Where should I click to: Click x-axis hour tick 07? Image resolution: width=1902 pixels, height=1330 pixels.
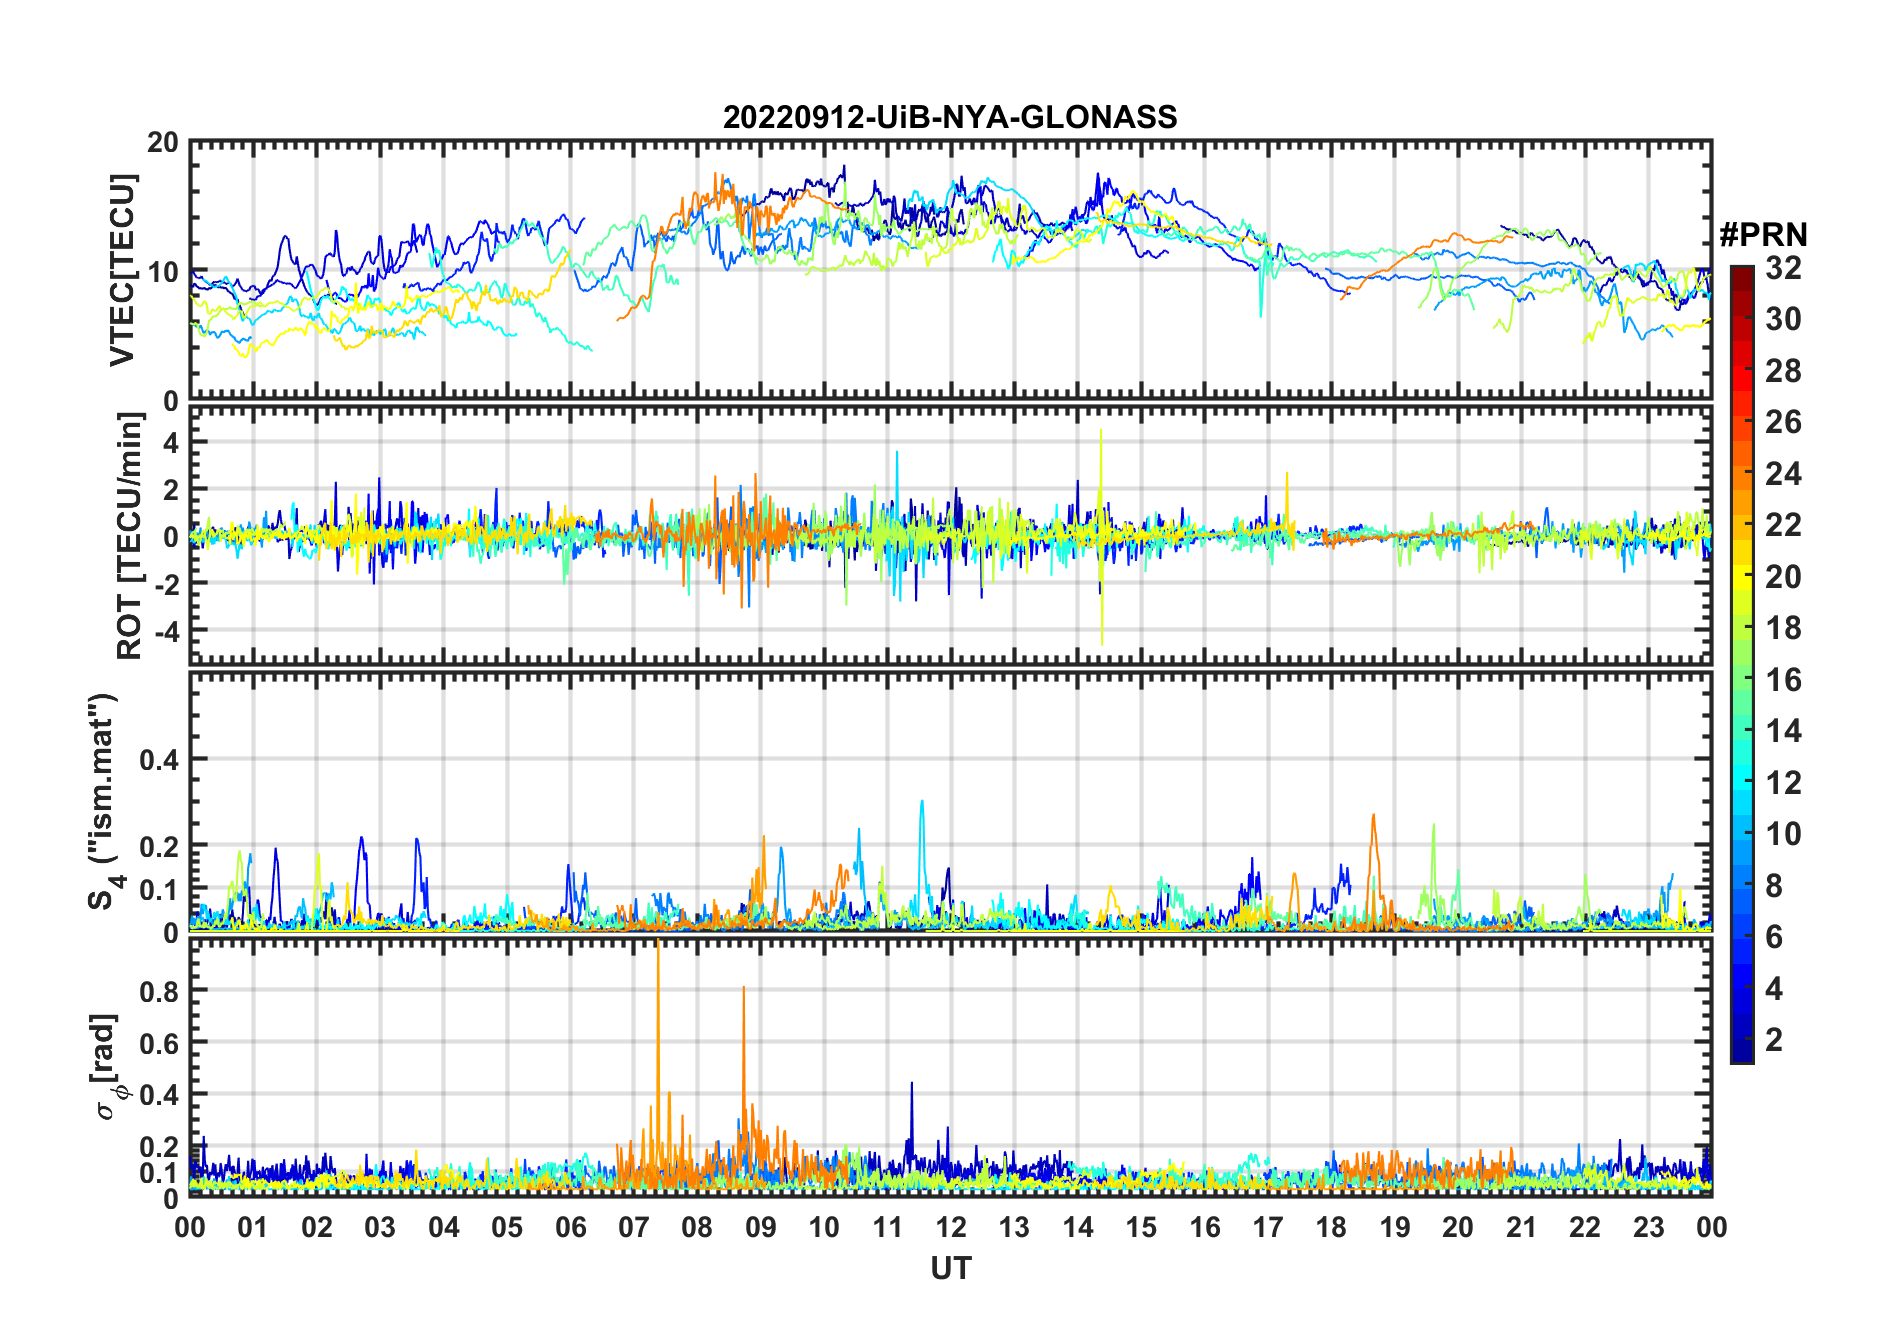pyautogui.click(x=634, y=1228)
